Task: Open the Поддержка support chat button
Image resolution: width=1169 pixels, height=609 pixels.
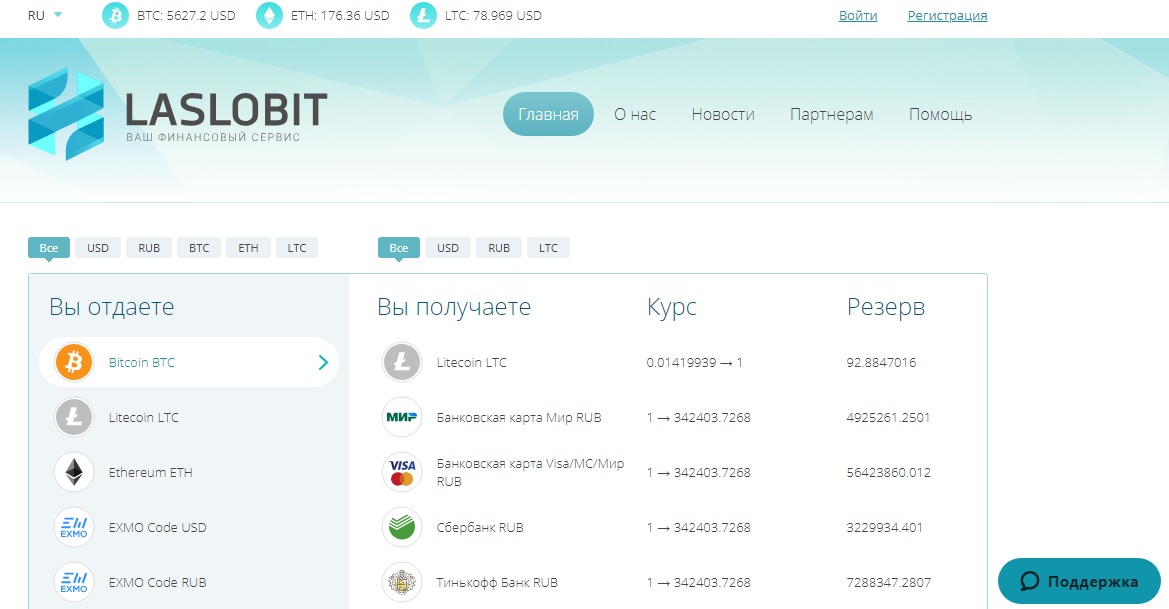Action: coord(1079,581)
